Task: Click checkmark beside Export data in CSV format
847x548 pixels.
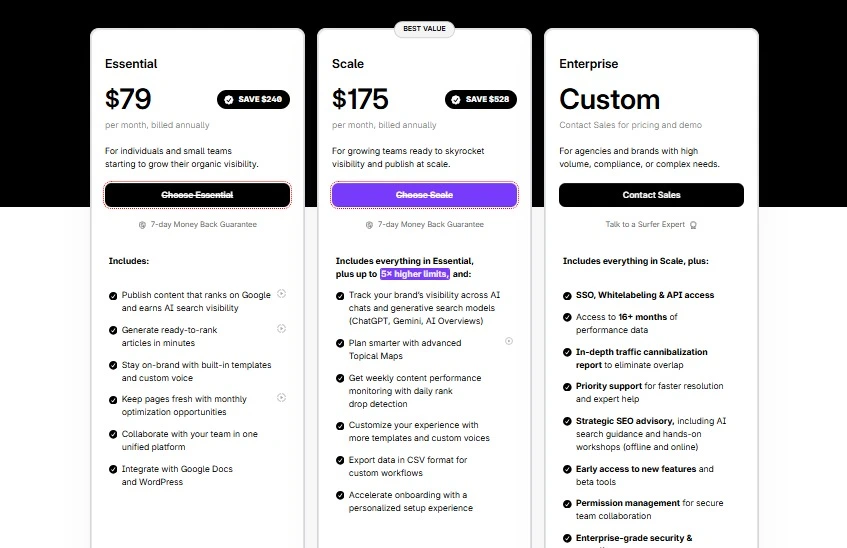Action: pos(340,460)
